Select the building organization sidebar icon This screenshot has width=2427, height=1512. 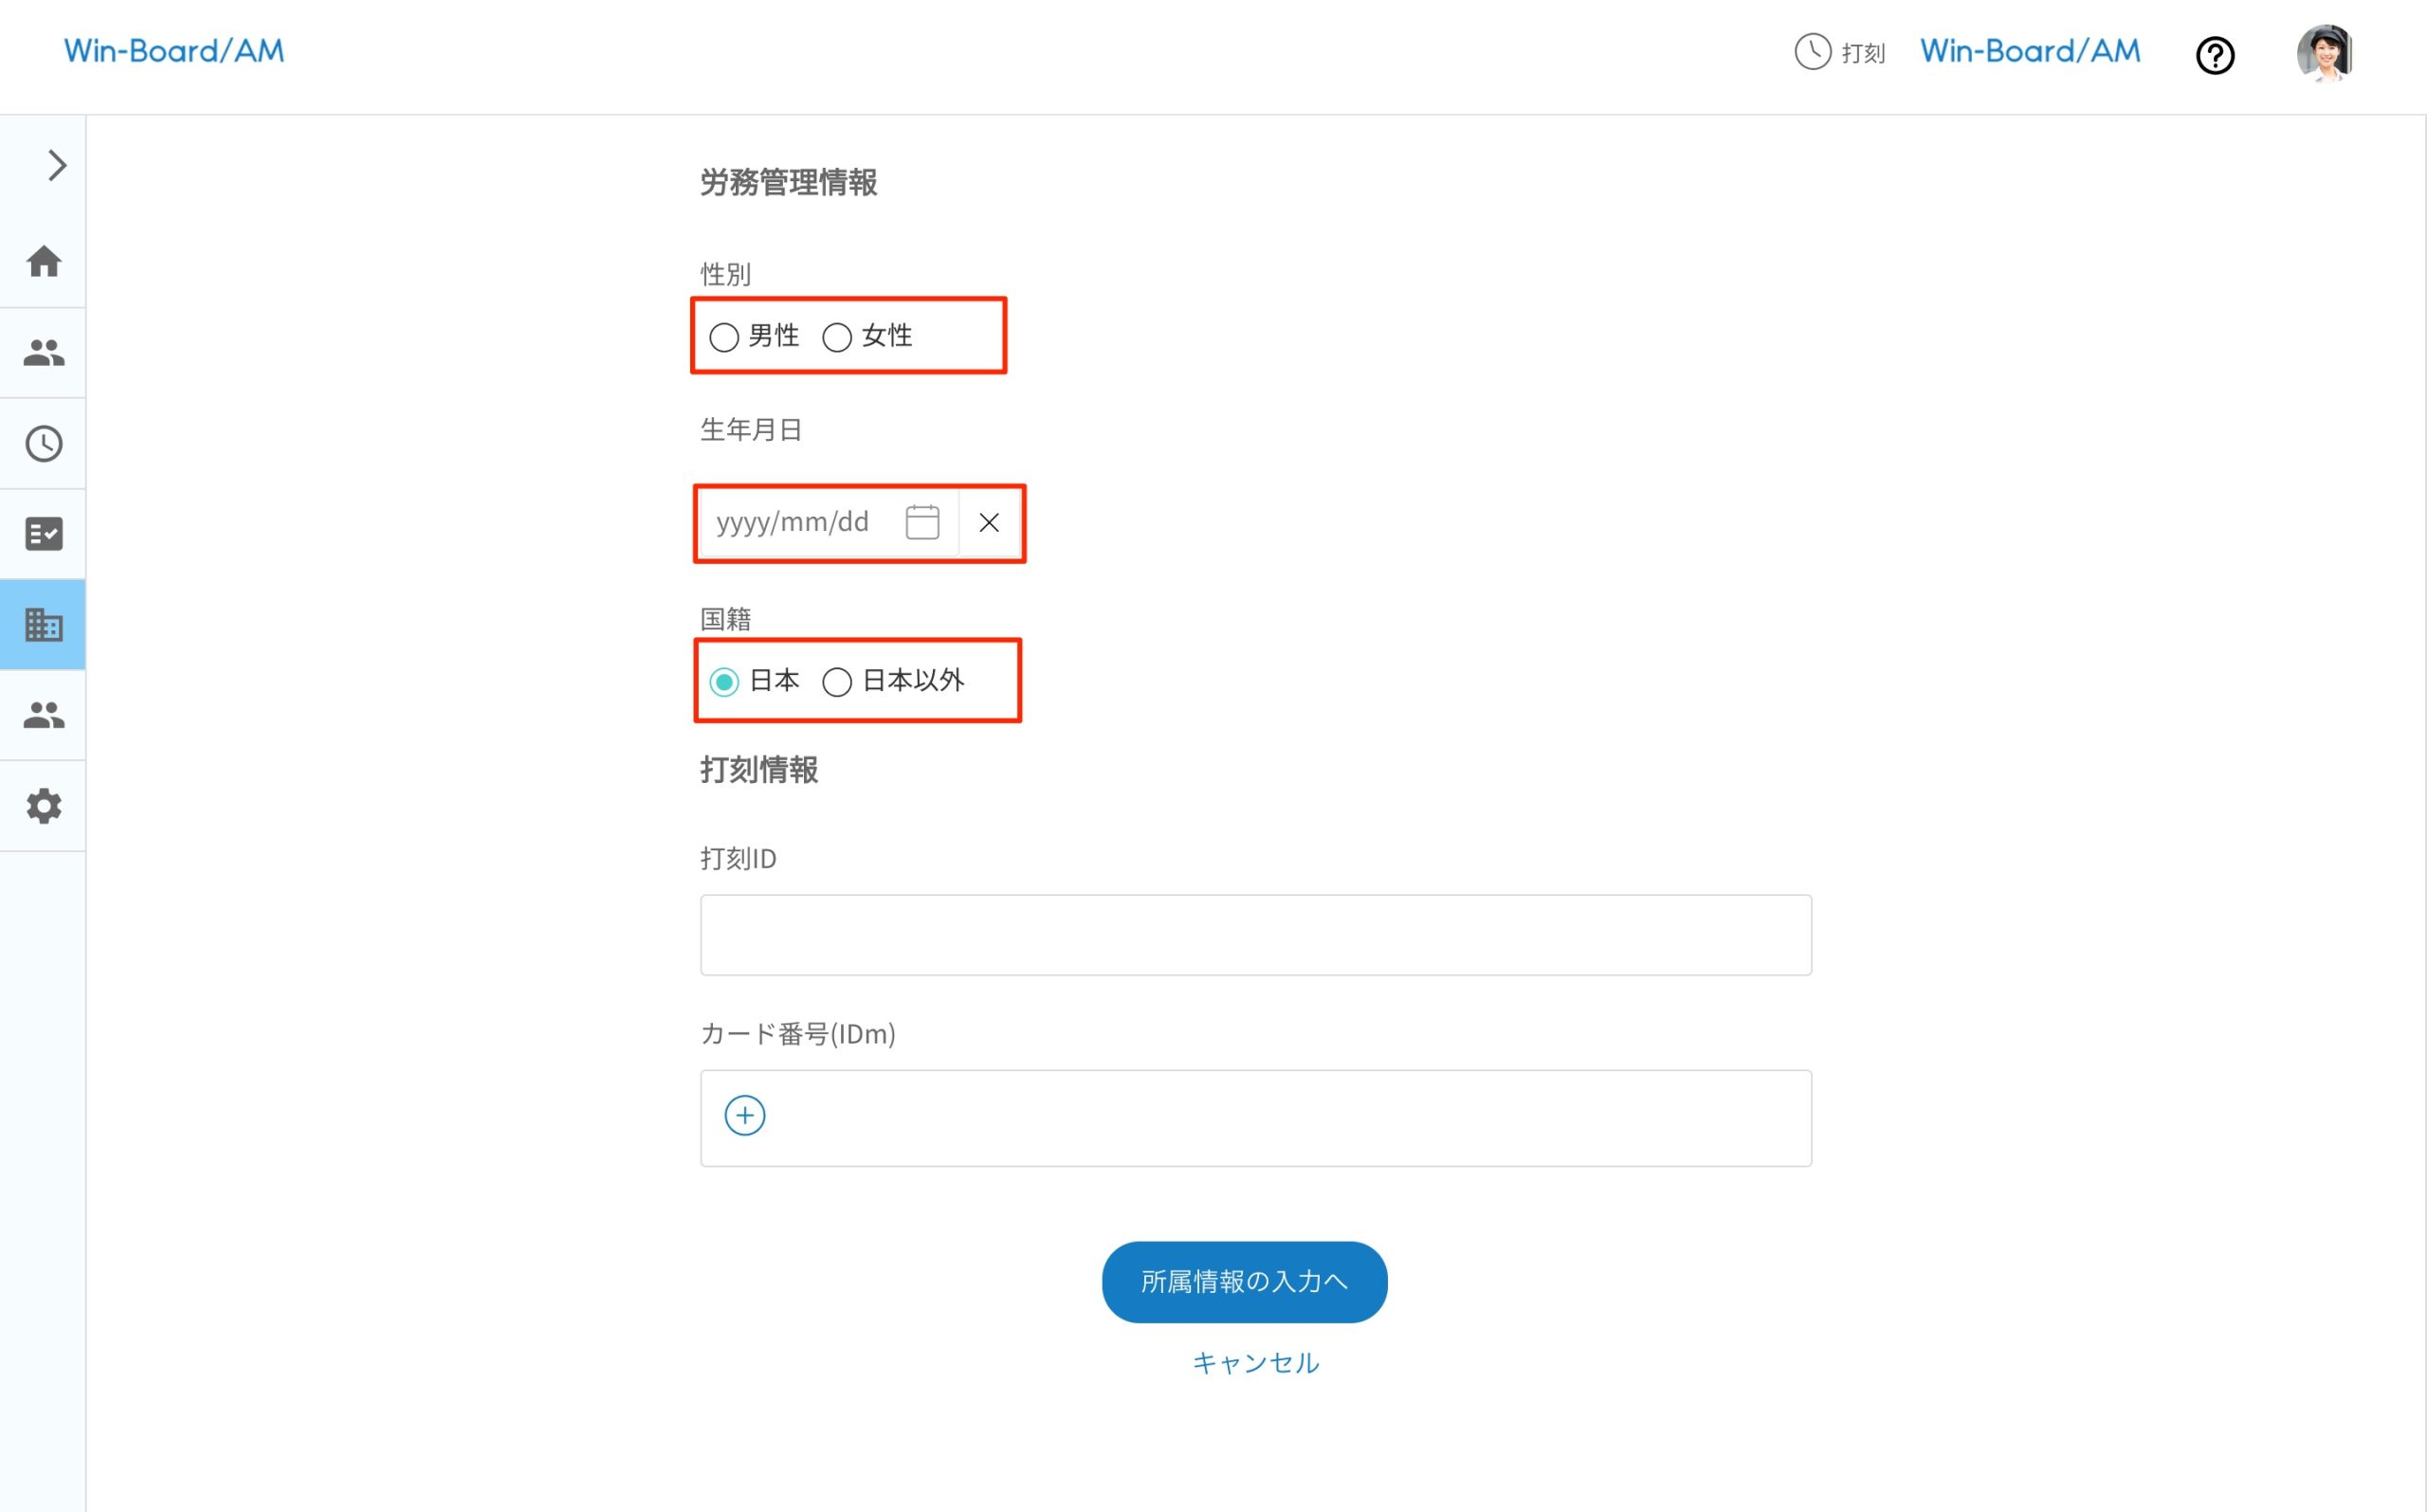[x=44, y=625]
